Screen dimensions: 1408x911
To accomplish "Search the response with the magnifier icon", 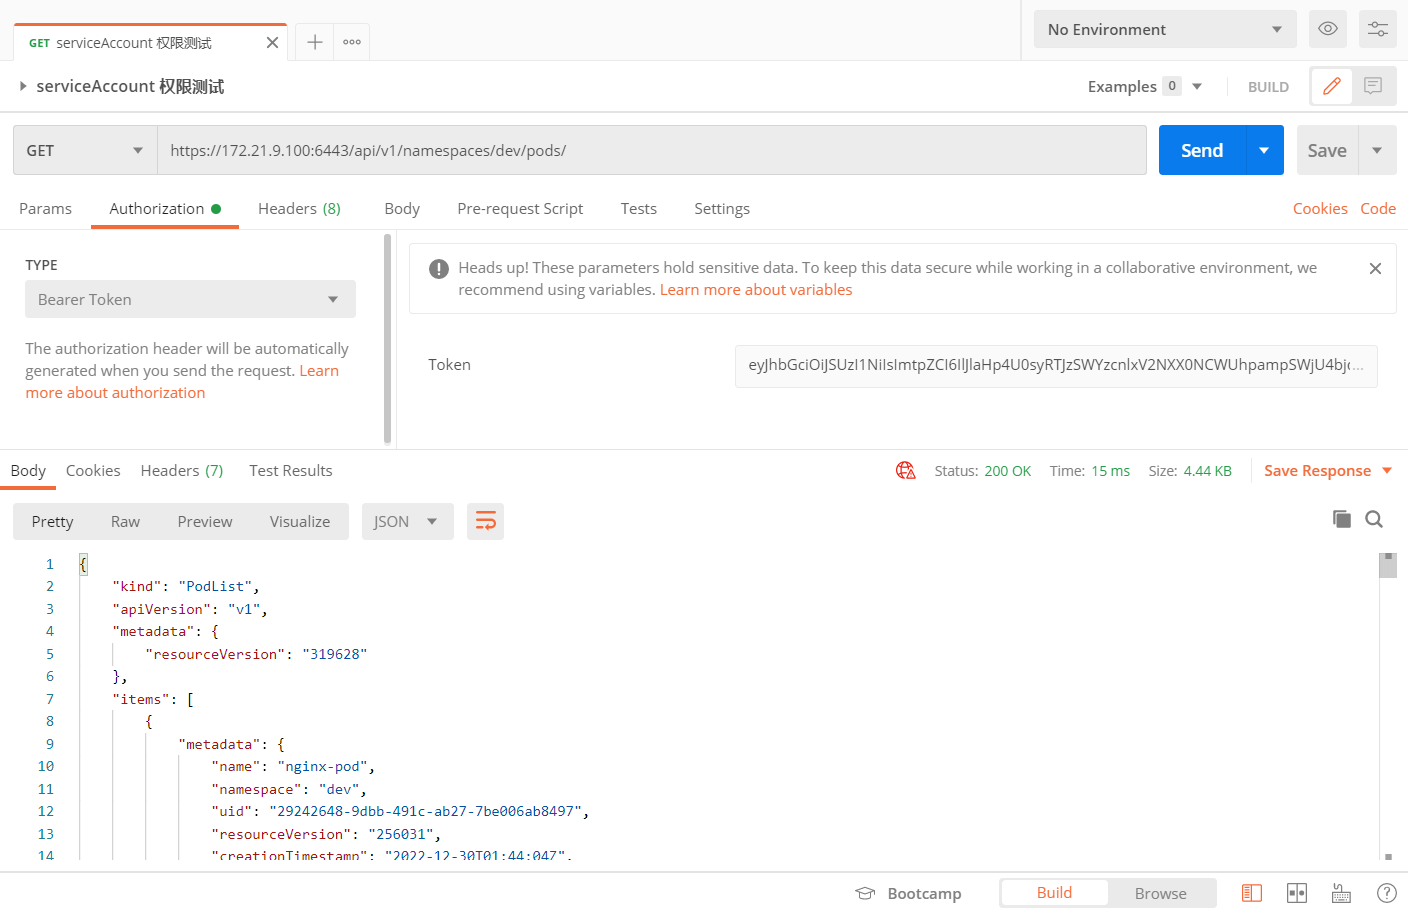I will click(x=1374, y=519).
